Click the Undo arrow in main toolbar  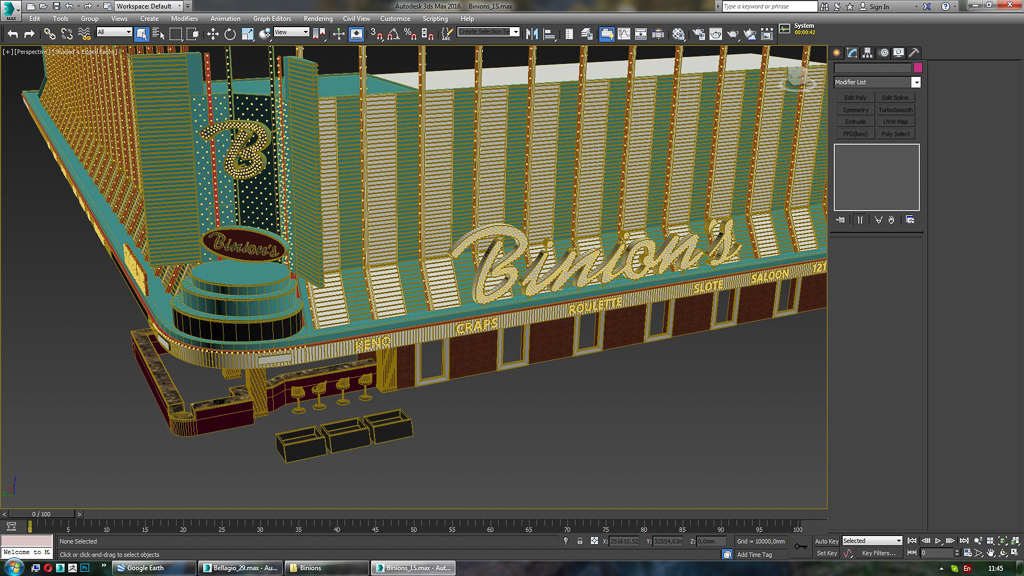(12, 34)
